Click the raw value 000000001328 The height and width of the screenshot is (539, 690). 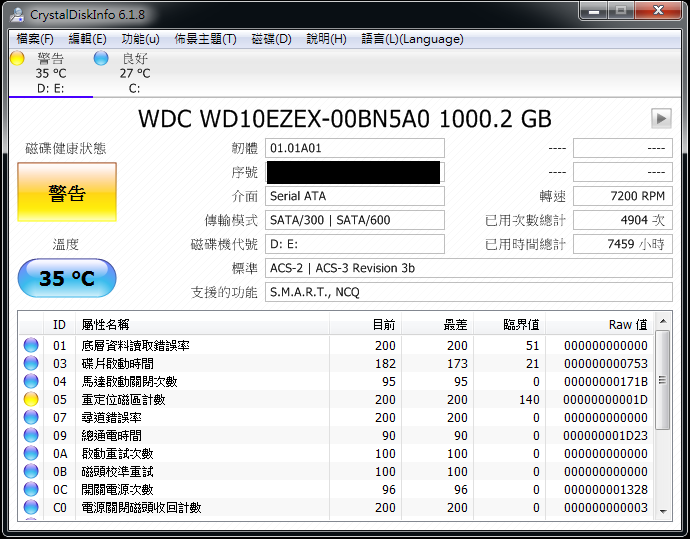(606, 489)
